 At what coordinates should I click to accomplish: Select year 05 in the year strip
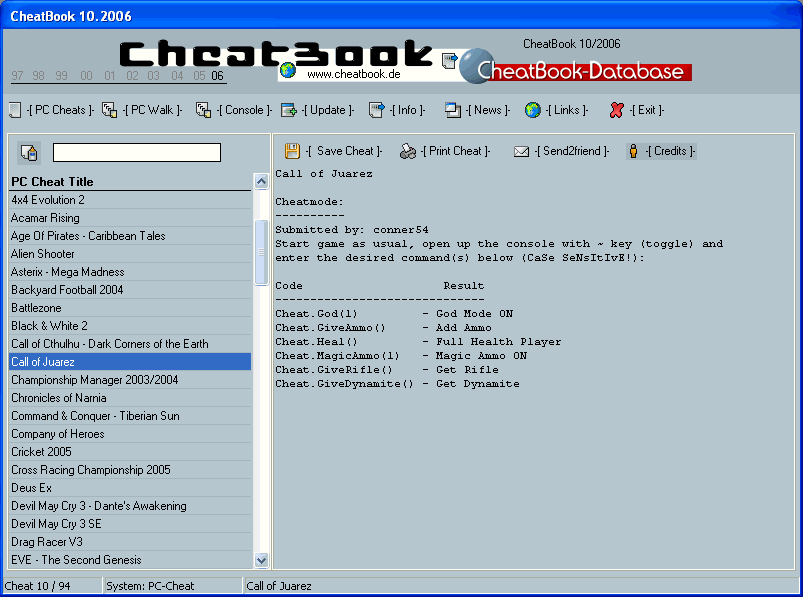(x=199, y=76)
